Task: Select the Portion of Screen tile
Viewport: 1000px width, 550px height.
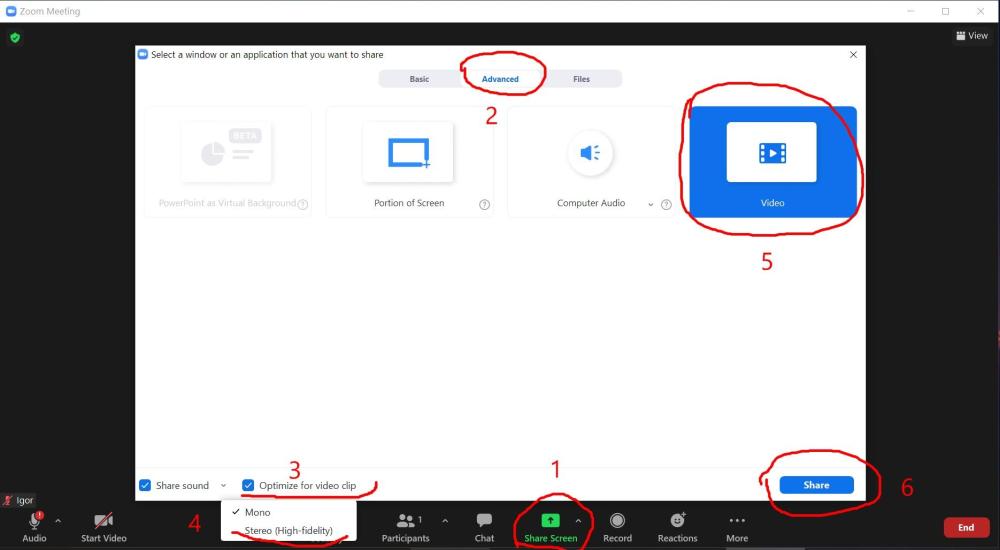Action: (x=408, y=162)
